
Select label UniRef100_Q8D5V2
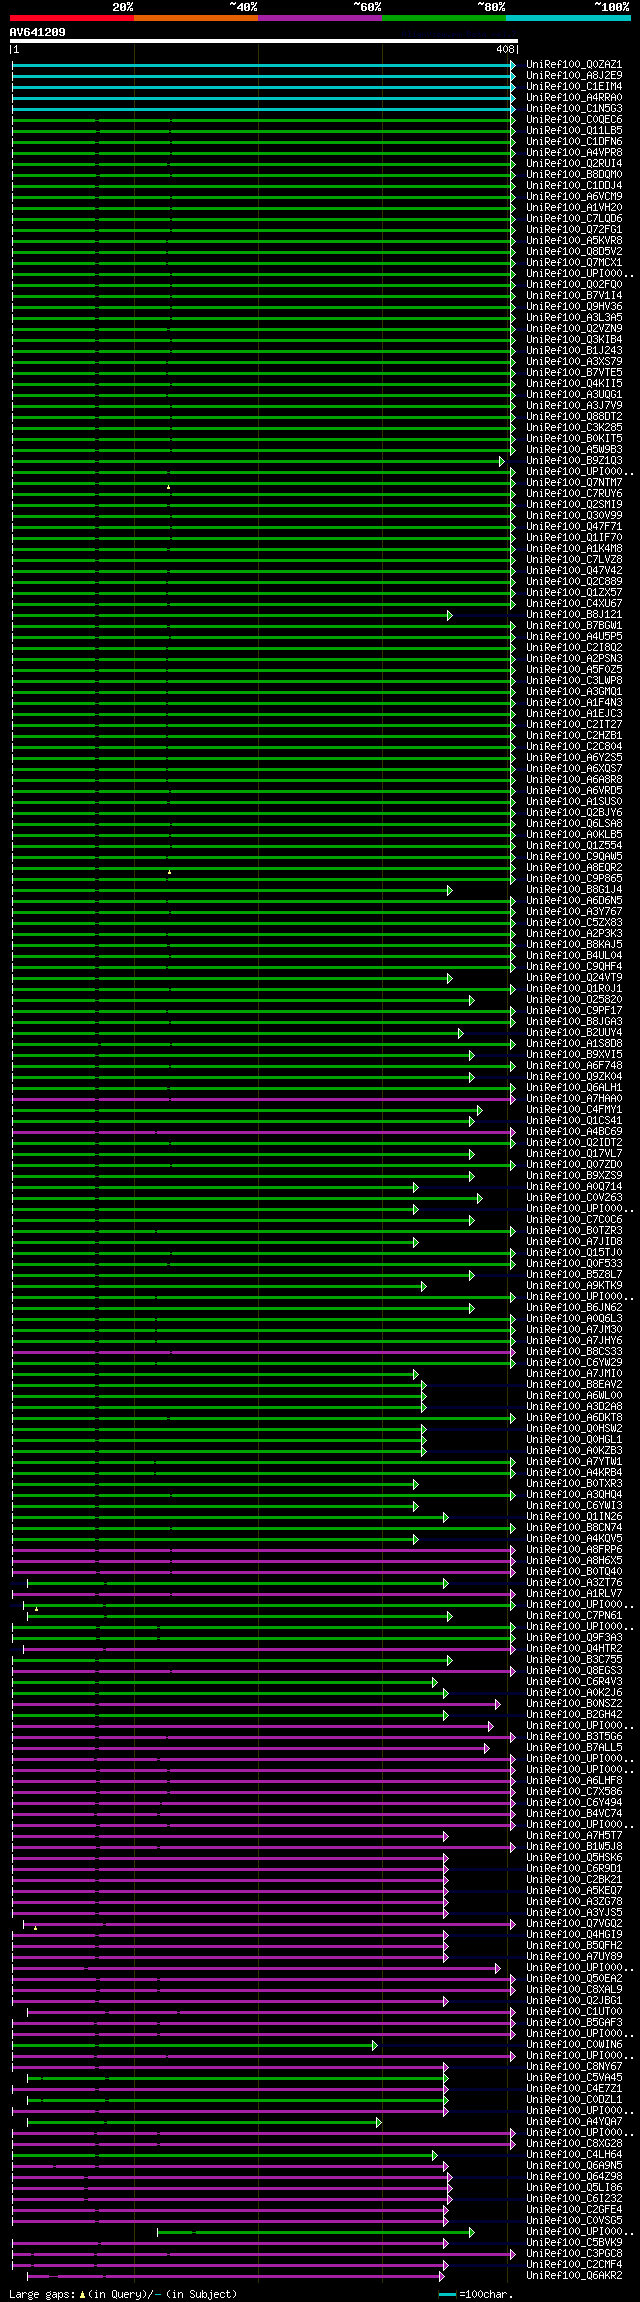[x=574, y=252]
